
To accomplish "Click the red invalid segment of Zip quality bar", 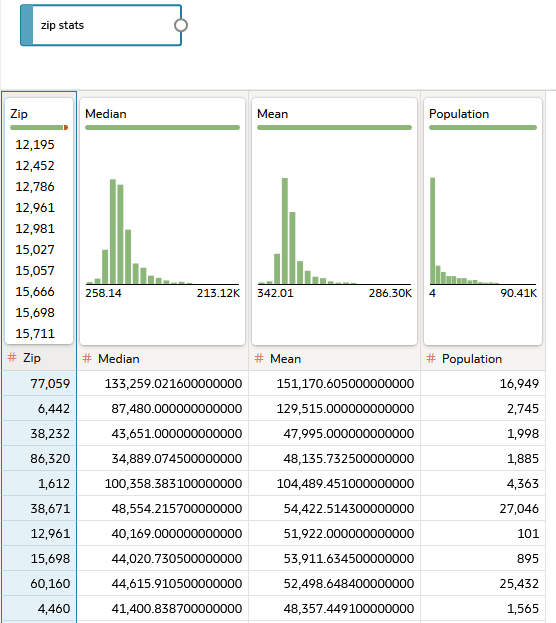I will click(x=66, y=128).
